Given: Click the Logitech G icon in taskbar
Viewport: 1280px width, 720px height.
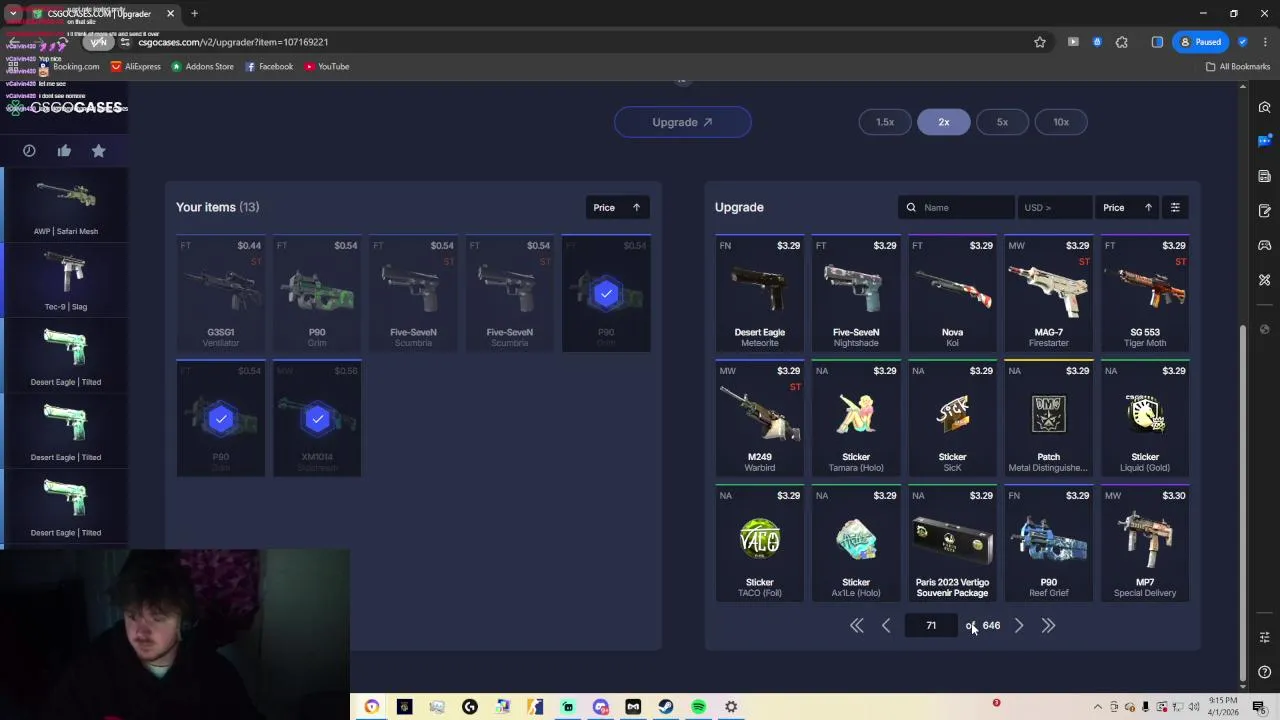Looking at the screenshot, I should point(470,707).
